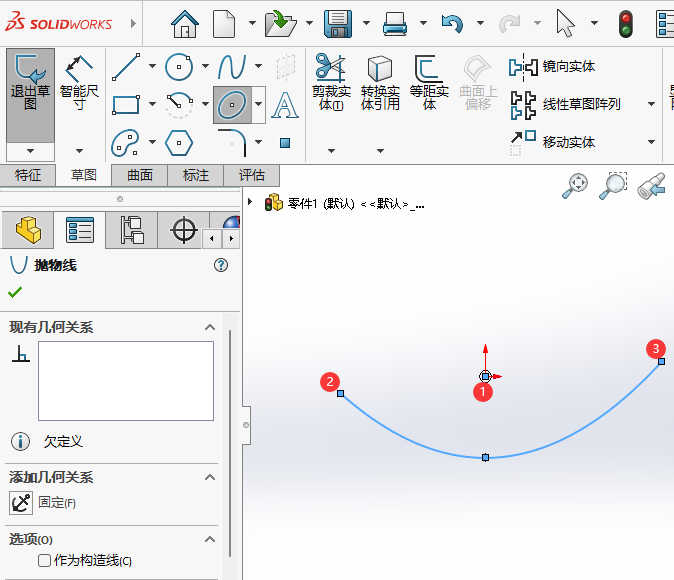This screenshot has height=580, width=674.
Task: Print using the printer icon
Action: click(x=395, y=24)
